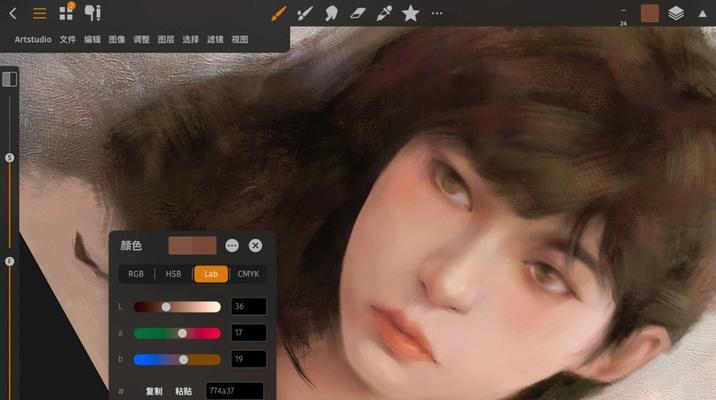This screenshot has height=400, width=716.
Task: Open the Artstudio menu
Action: click(x=33, y=40)
